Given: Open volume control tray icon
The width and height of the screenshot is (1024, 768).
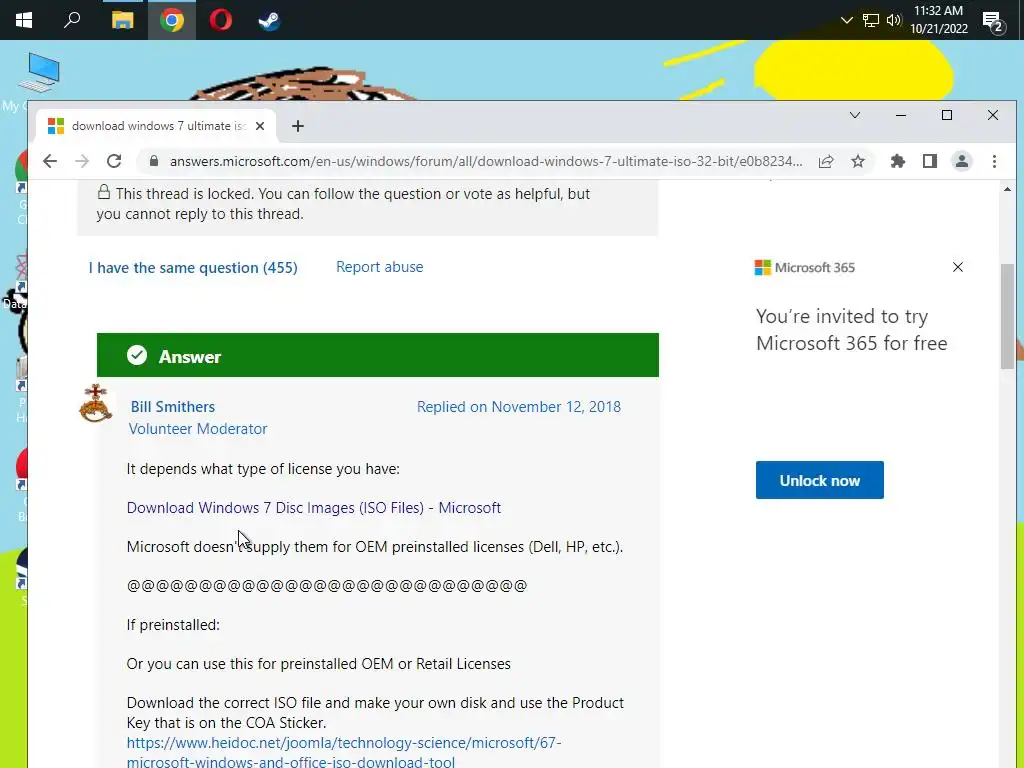Looking at the screenshot, I should pos(894,20).
